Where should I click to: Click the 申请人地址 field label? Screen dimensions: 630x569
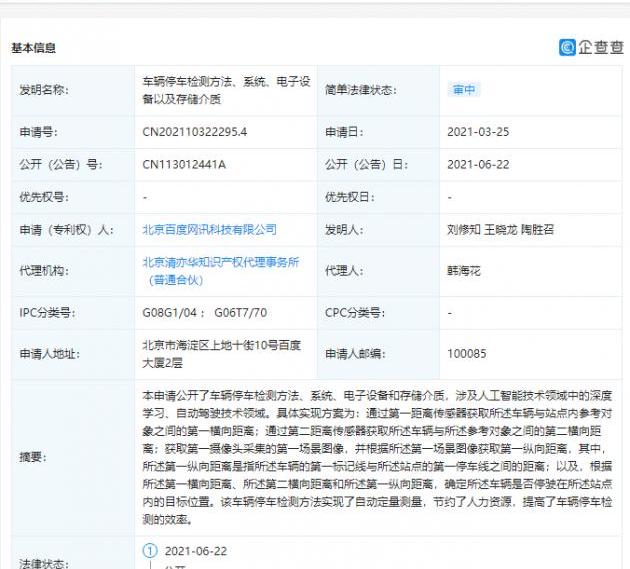click(49, 354)
